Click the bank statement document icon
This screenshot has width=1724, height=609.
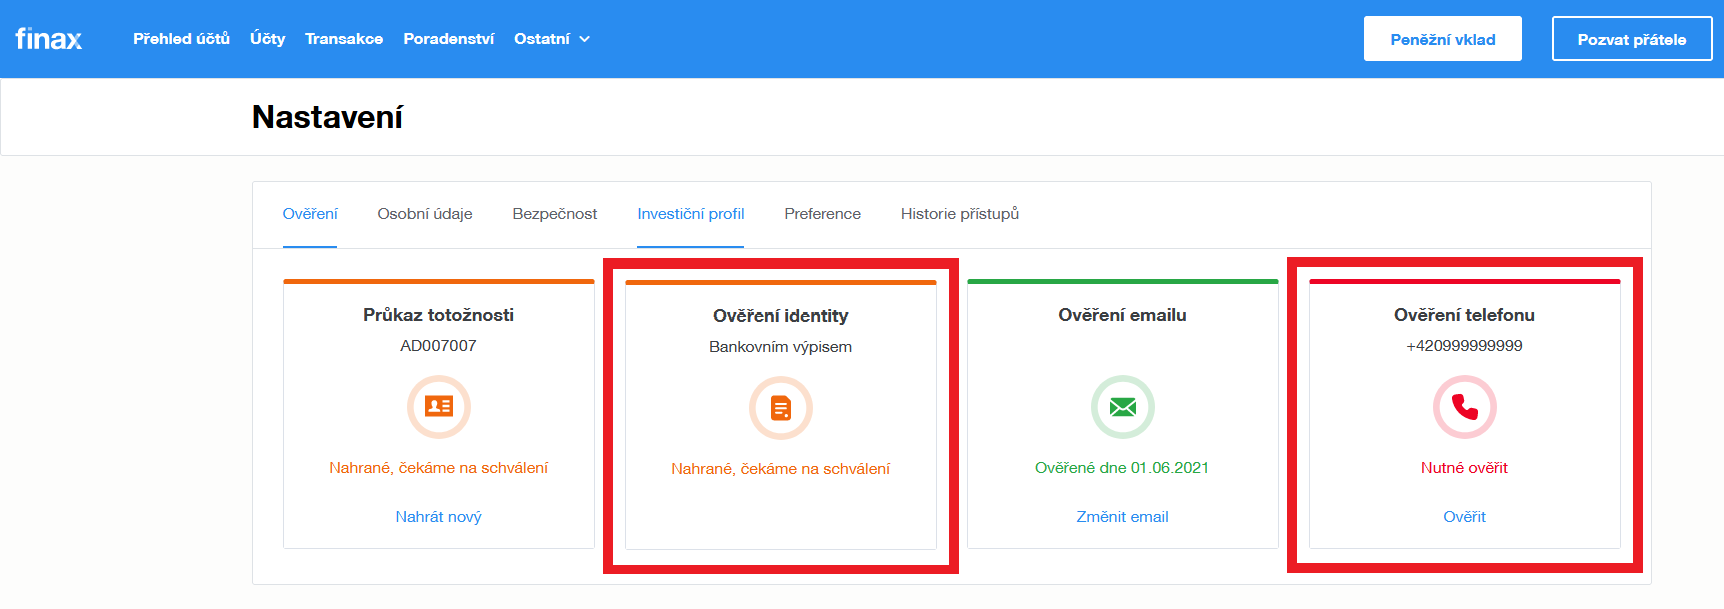(780, 408)
